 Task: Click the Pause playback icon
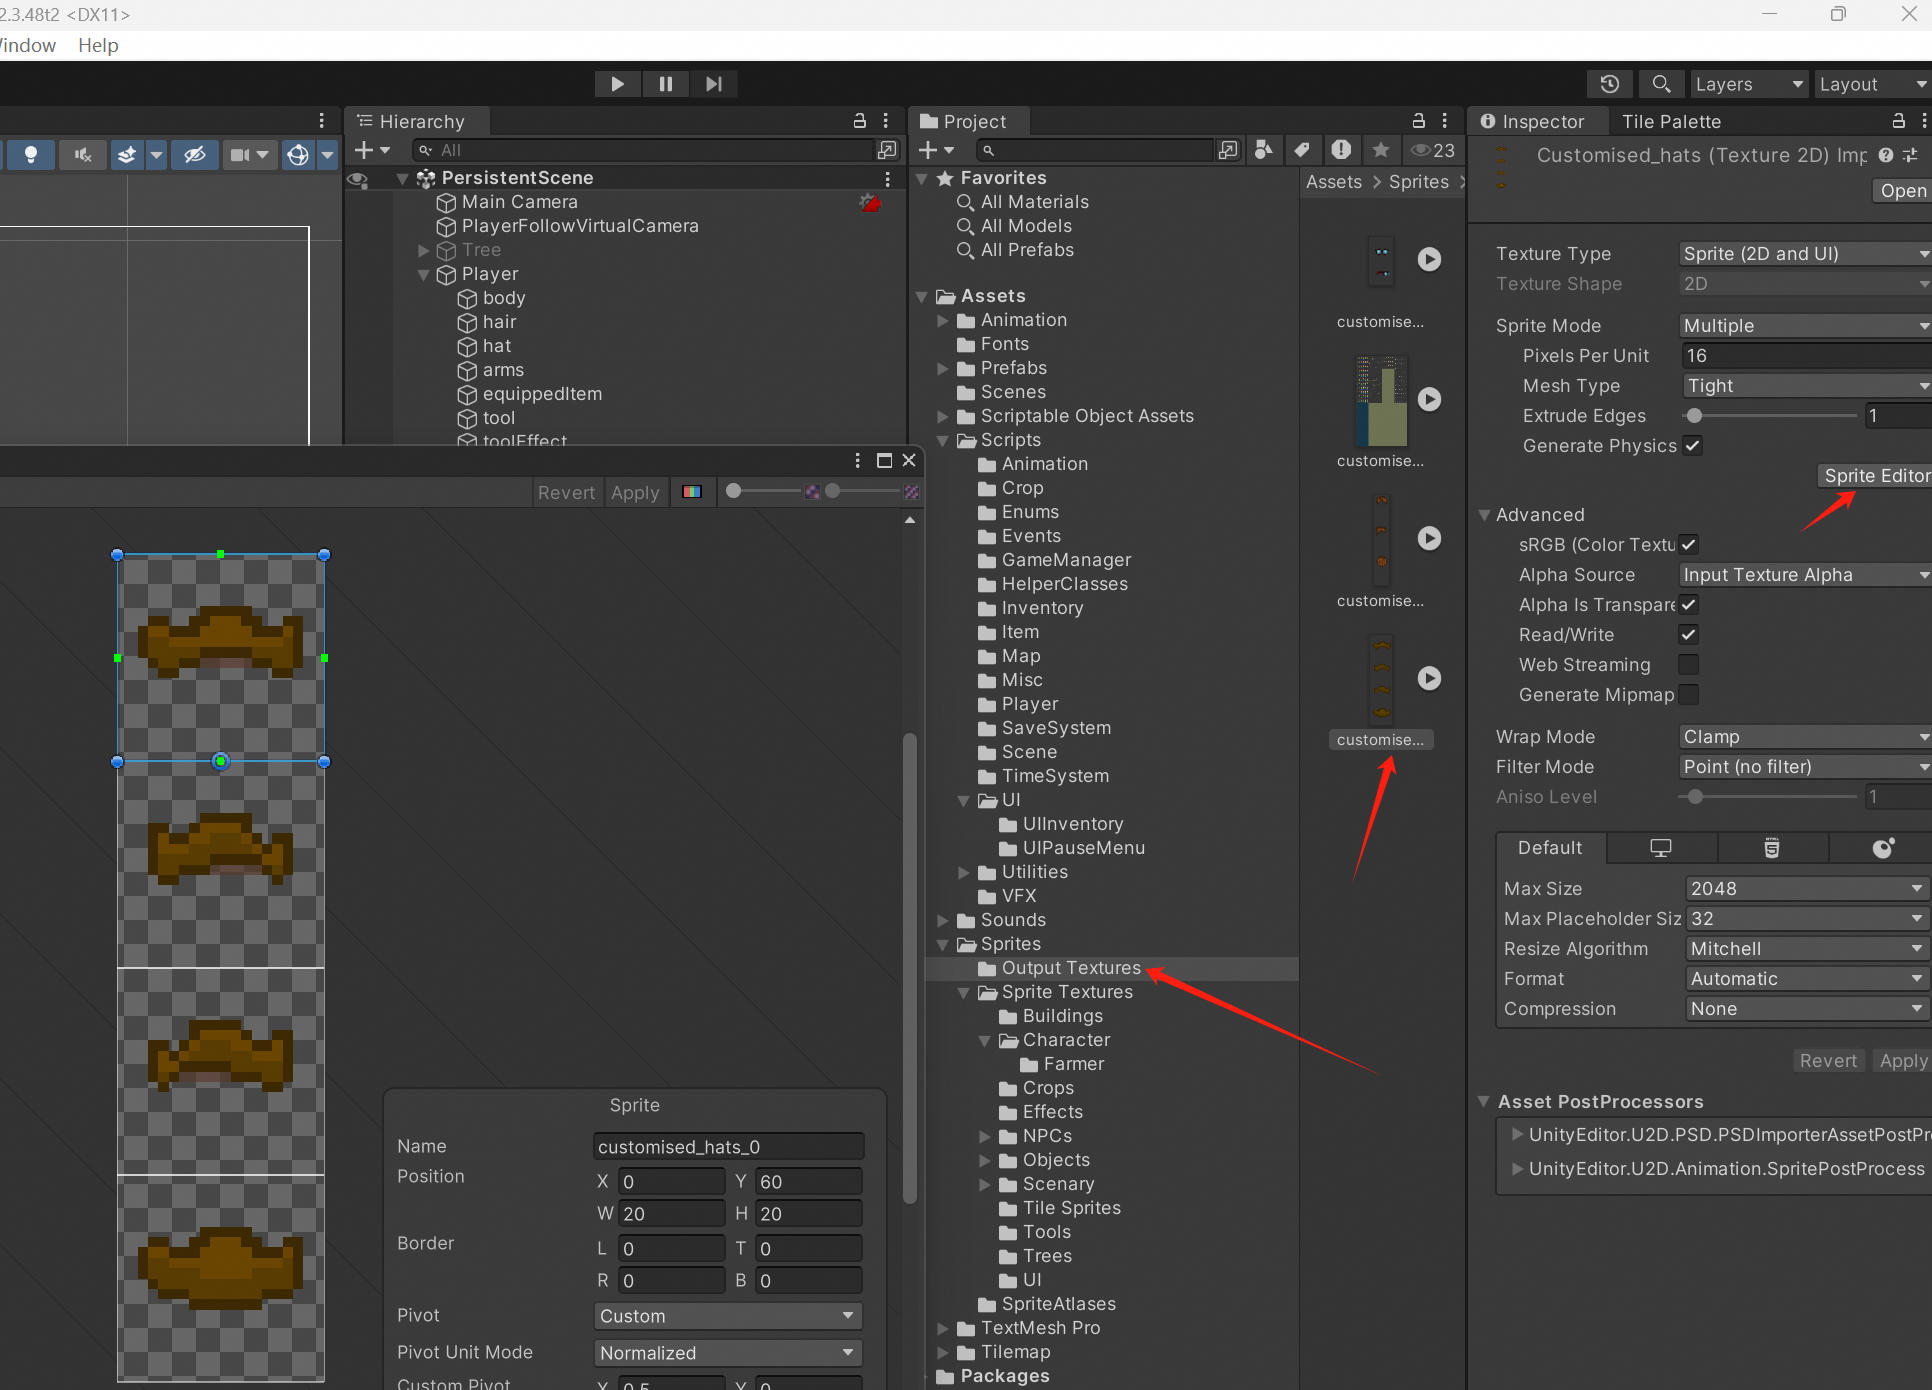pos(665,84)
